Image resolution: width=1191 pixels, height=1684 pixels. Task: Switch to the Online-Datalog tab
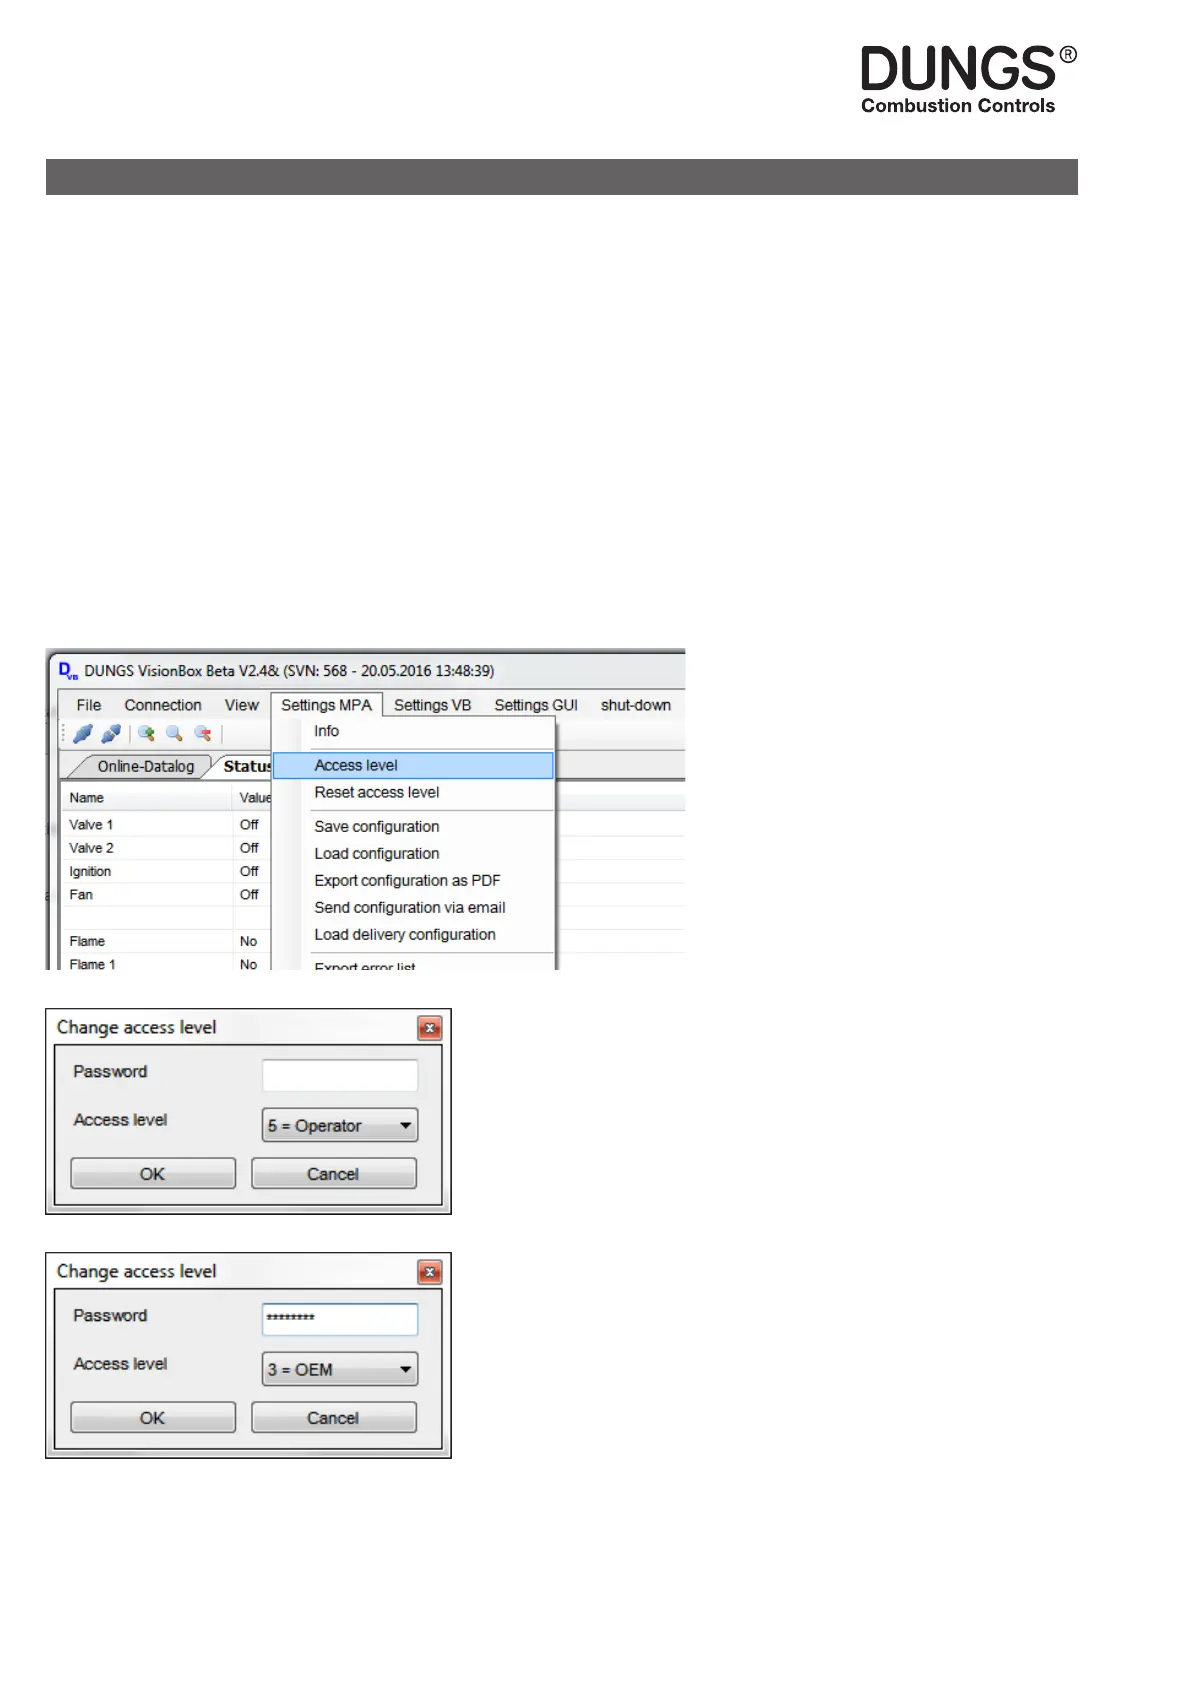[146, 767]
